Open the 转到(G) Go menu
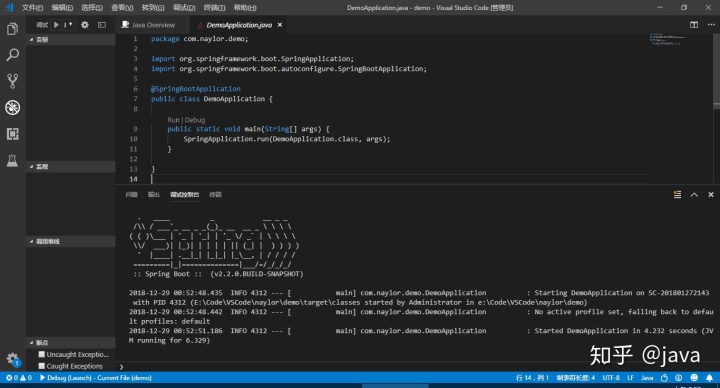Image resolution: width=720 pixels, height=388 pixels. 153,7
